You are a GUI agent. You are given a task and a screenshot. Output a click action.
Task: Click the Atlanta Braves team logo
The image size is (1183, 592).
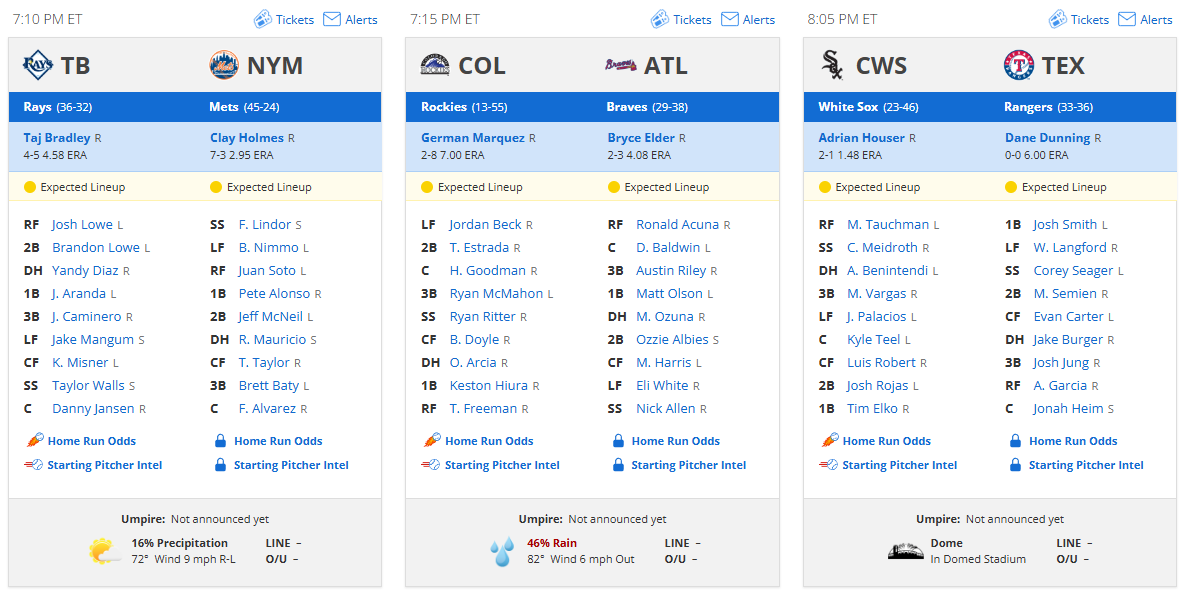coord(621,66)
